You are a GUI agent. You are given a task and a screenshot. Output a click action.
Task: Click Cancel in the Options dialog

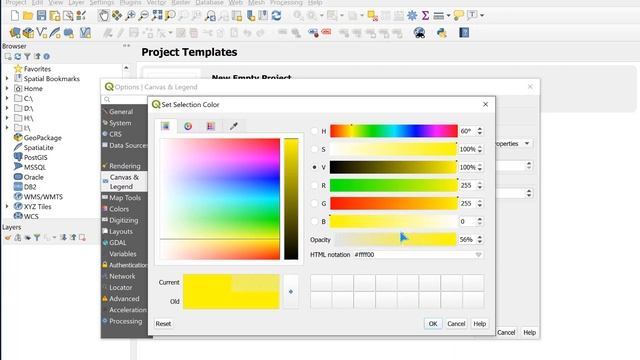(506, 333)
